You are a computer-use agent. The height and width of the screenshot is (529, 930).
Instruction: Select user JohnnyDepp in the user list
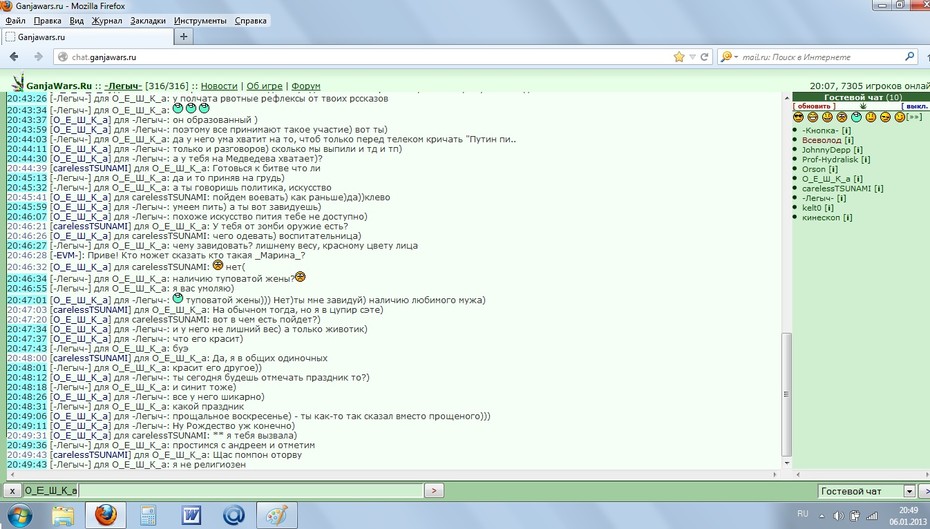coord(826,150)
